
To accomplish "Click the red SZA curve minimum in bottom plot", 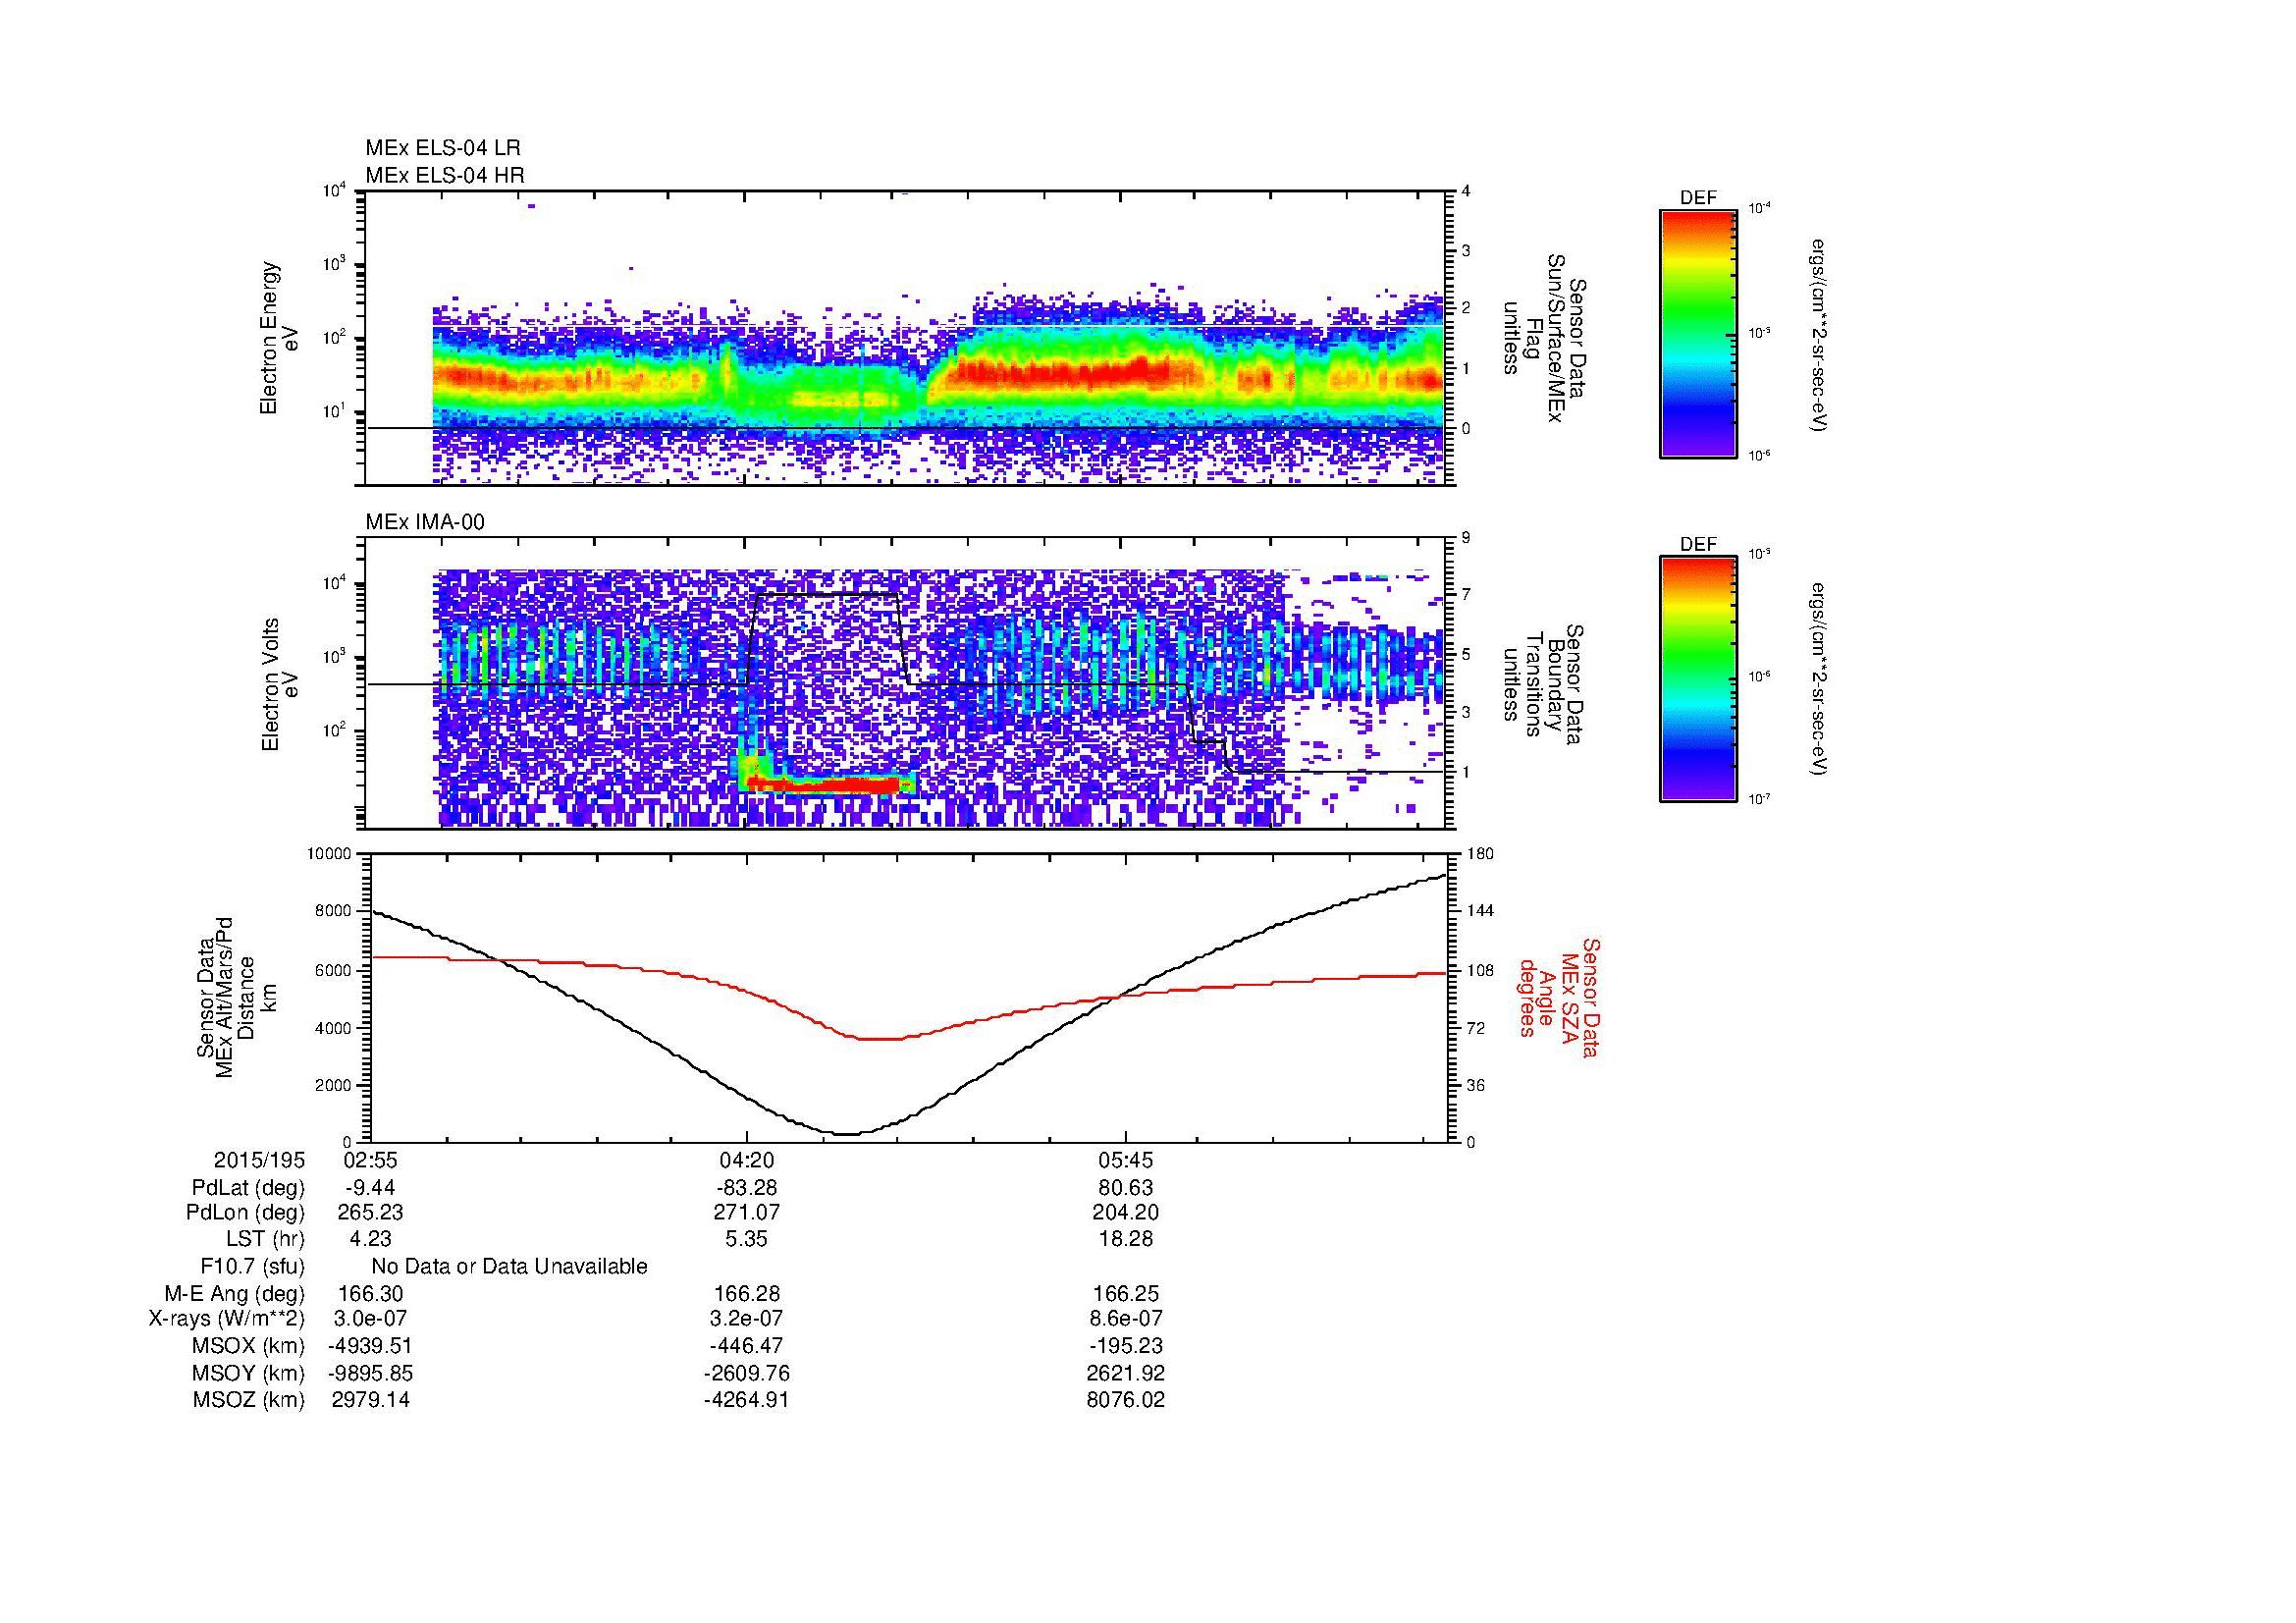I will pos(878,1039).
